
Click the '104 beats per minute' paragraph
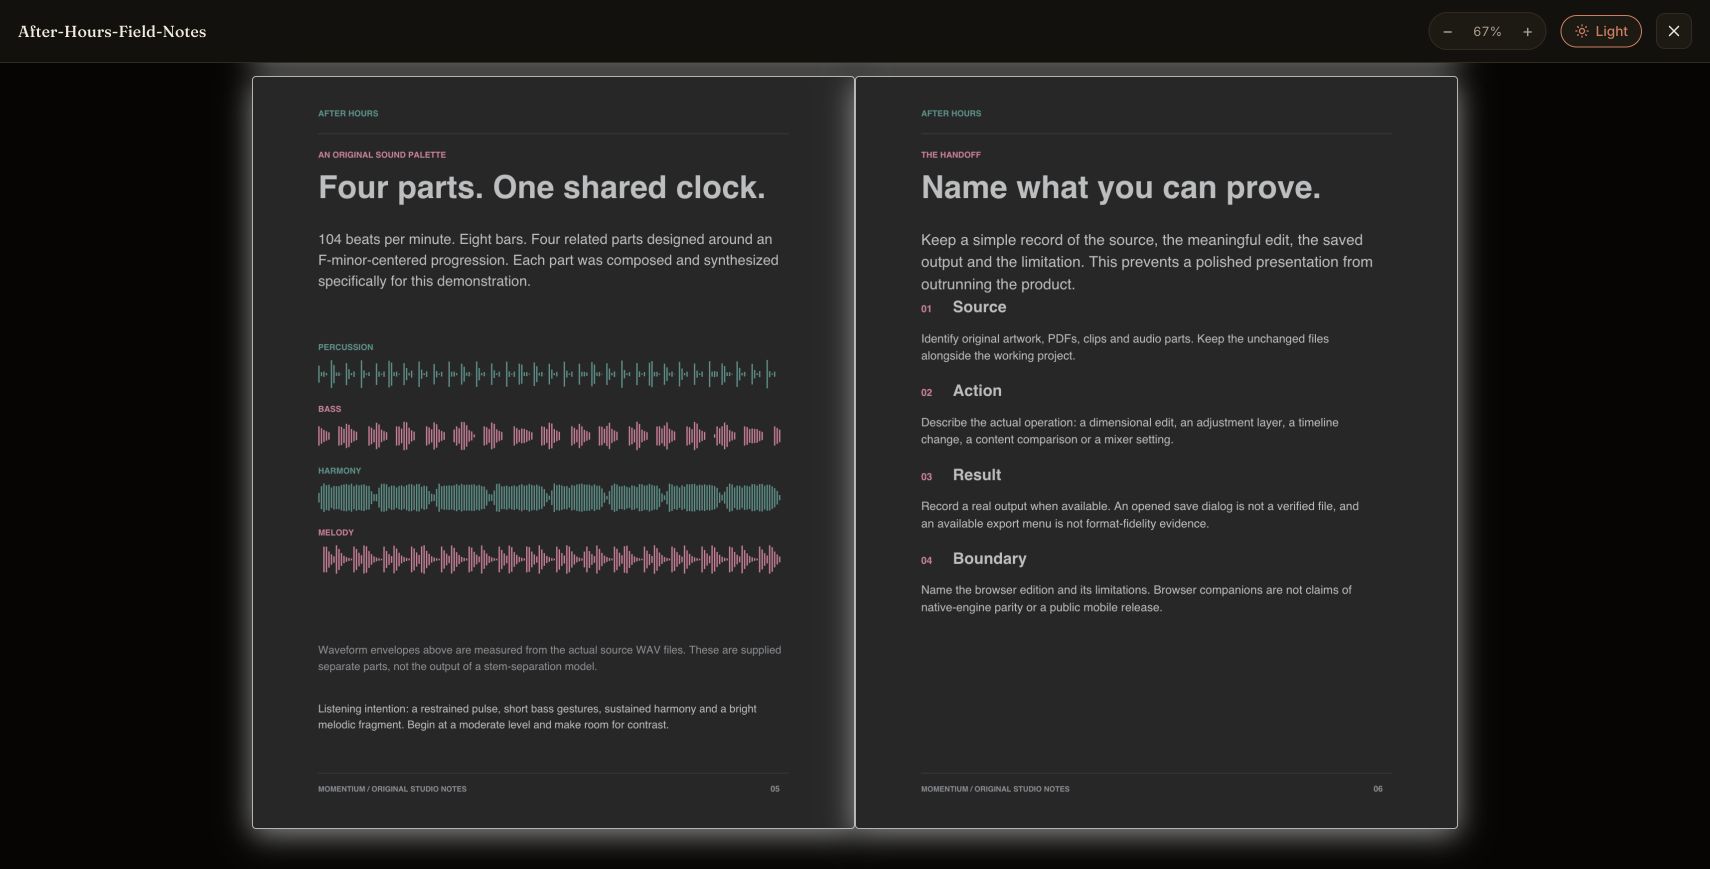click(548, 260)
